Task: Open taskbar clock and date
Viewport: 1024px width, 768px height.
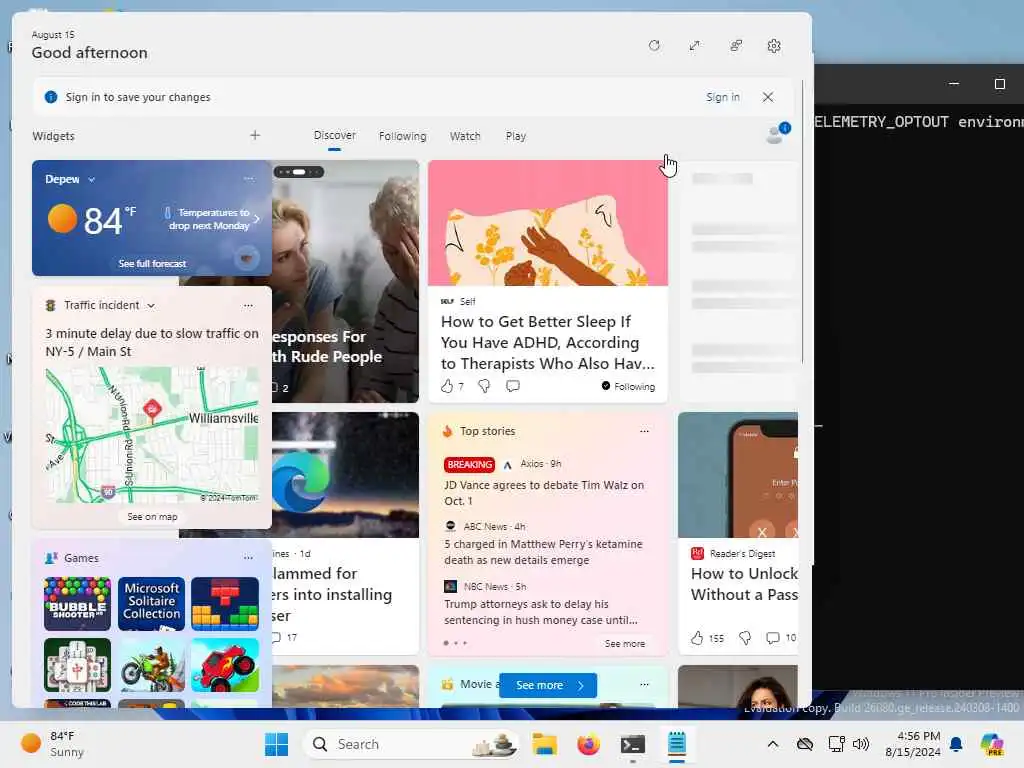Action: (912, 744)
